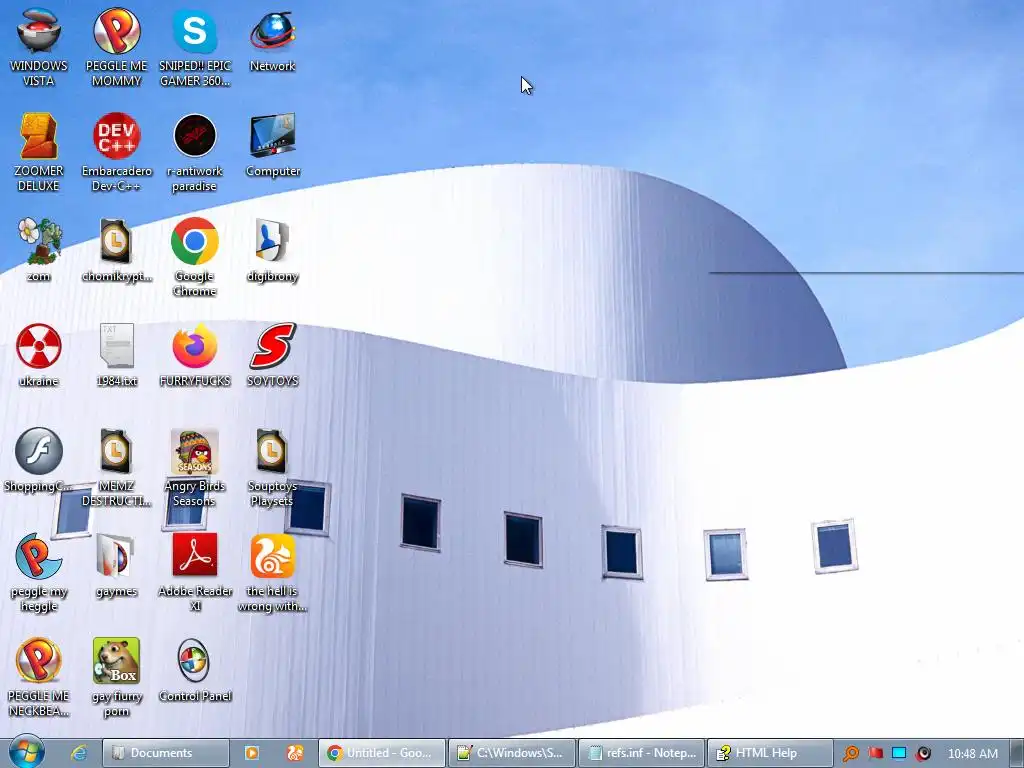Click the gaymes folder icon
This screenshot has height=768, width=1024.
[x=116, y=565]
